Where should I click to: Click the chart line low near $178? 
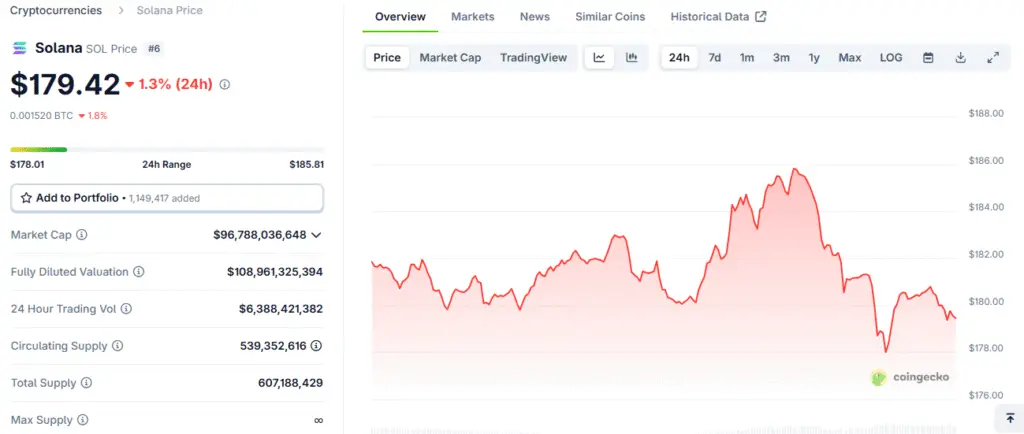[x=886, y=351]
